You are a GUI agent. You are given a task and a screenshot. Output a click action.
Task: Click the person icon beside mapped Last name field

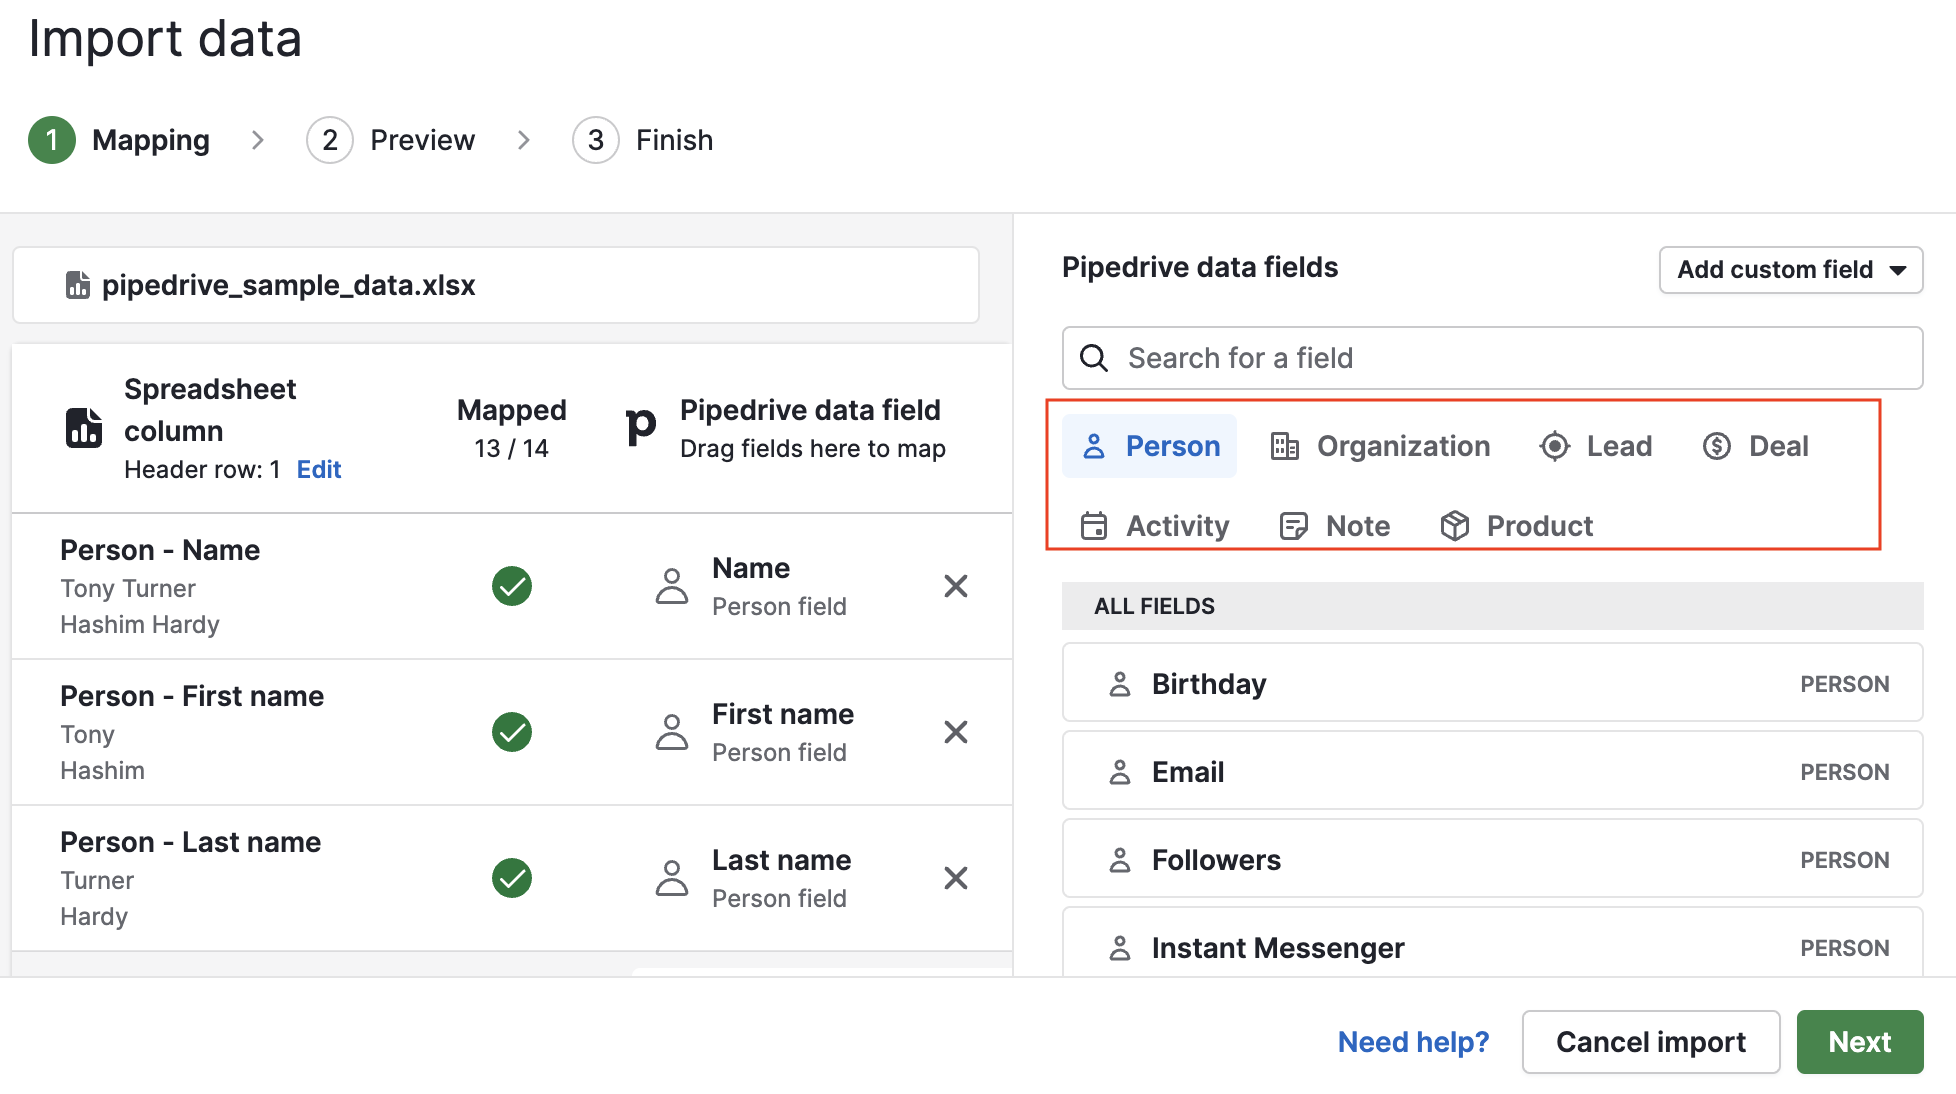(x=672, y=878)
